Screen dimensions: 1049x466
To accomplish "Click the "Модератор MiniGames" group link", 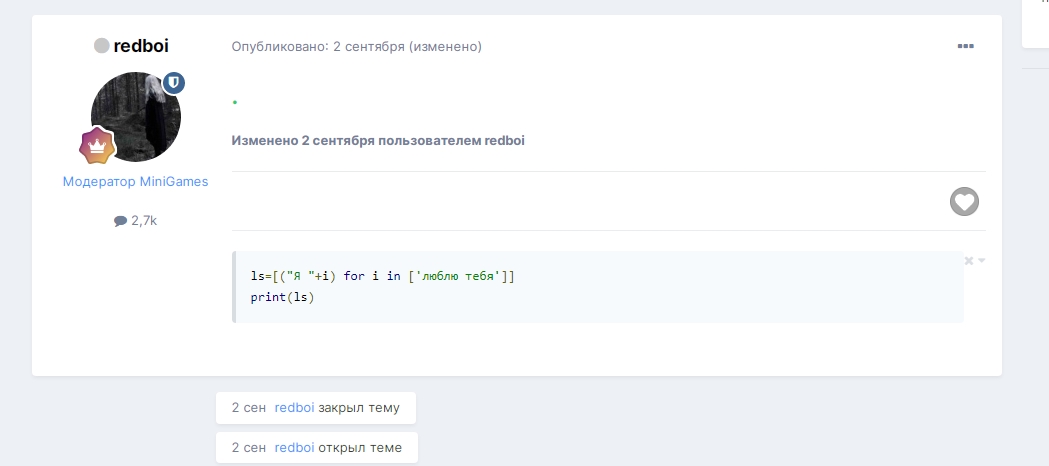I will 135,182.
